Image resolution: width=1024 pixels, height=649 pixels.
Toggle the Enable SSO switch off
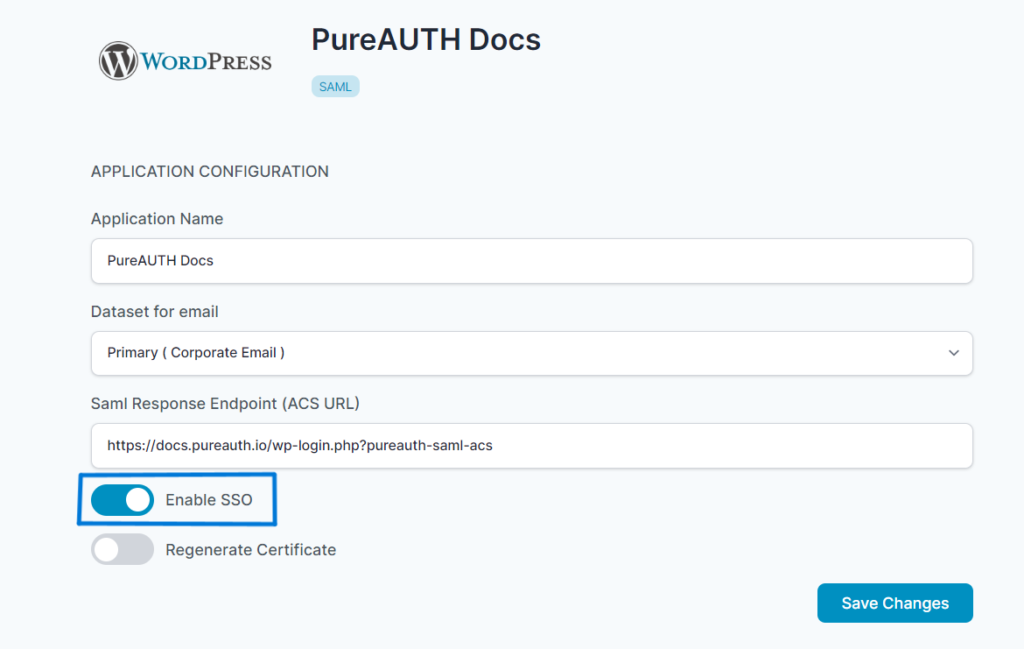[x=122, y=500]
